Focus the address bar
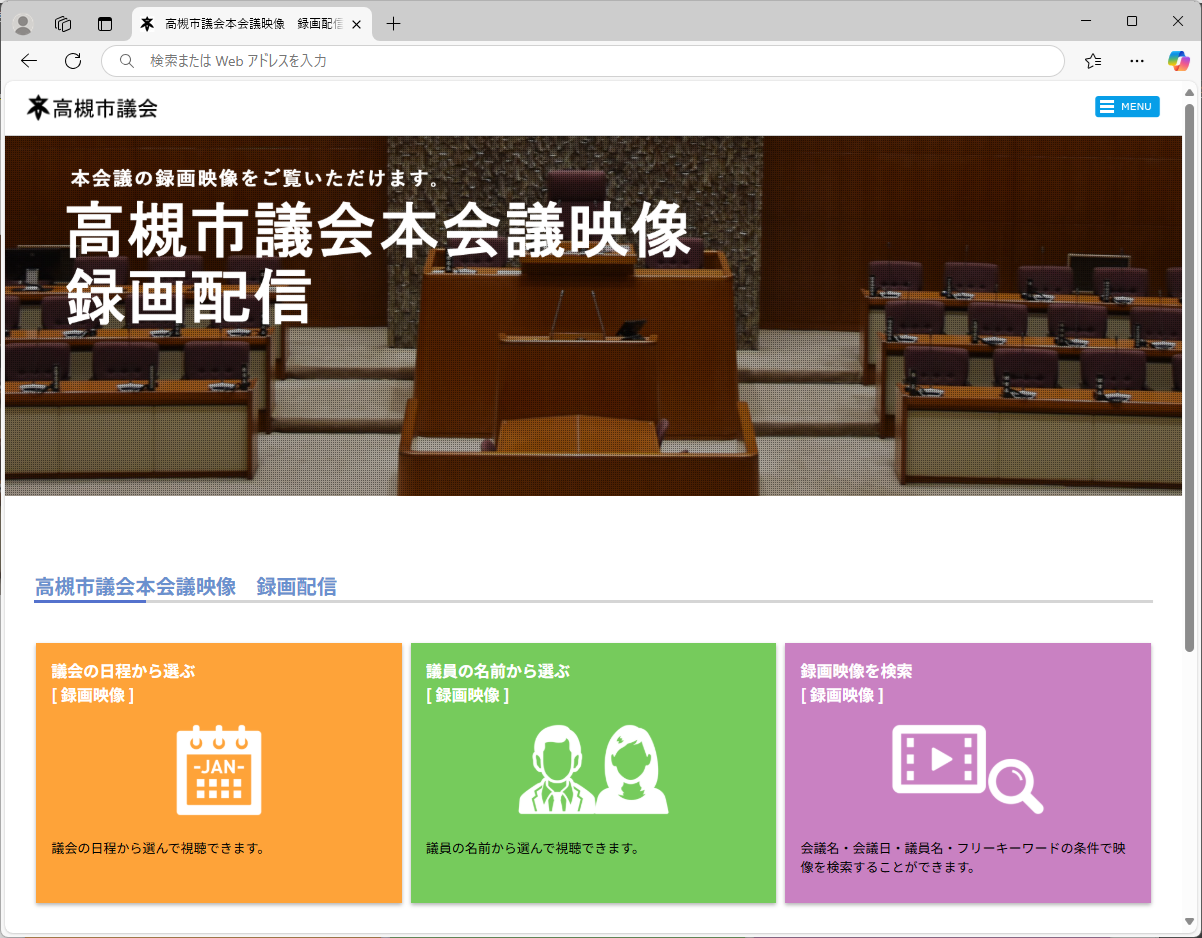Screen dimensions: 1202x938 (583, 61)
